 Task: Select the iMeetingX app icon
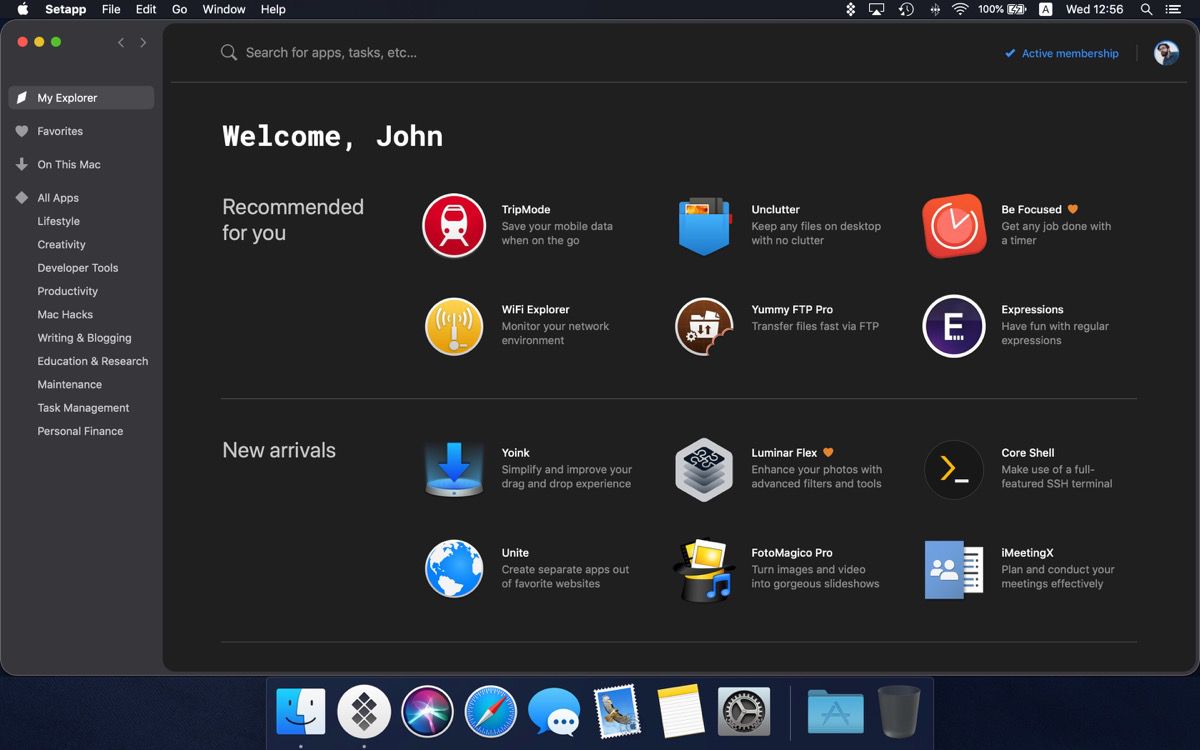coord(953,568)
